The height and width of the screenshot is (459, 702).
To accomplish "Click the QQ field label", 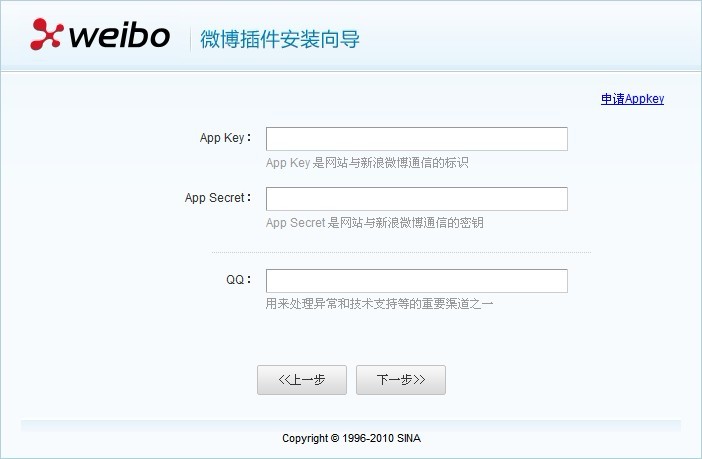I will point(237,280).
